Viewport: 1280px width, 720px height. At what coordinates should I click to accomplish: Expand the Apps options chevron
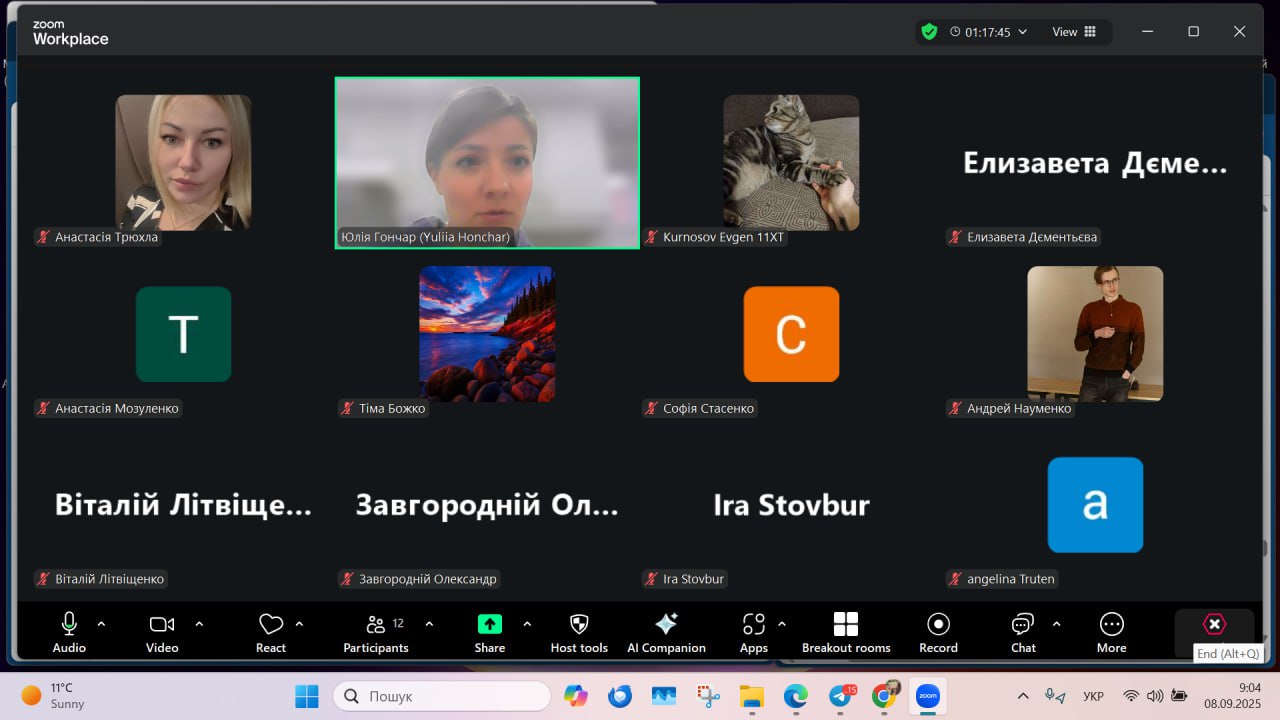click(x=782, y=624)
